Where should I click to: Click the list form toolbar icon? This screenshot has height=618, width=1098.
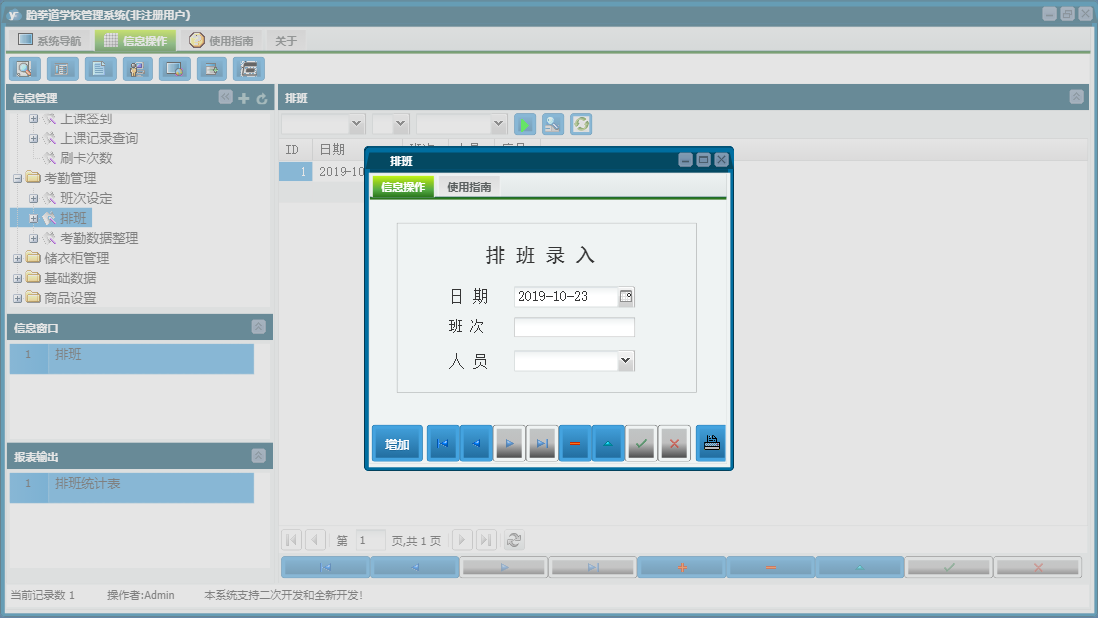tap(62, 69)
